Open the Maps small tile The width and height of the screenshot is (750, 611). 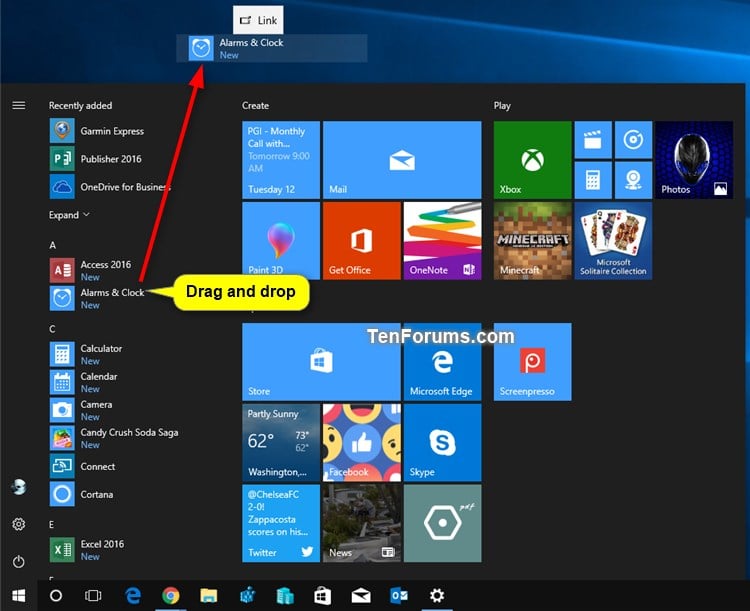pos(633,180)
